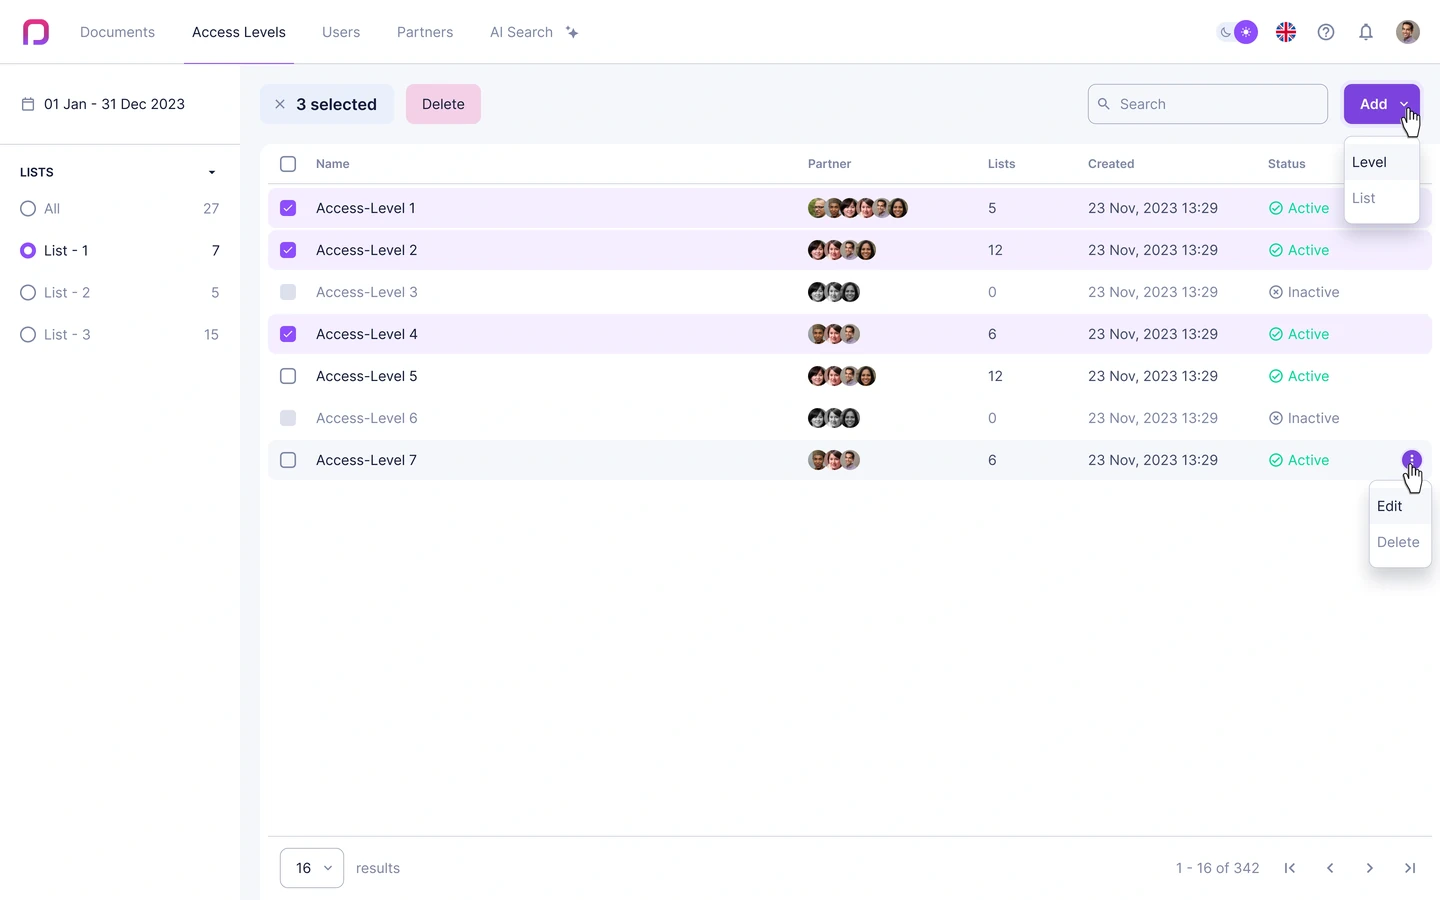Viewport: 1440px width, 900px height.
Task: Switch to the Users tab
Action: (341, 32)
